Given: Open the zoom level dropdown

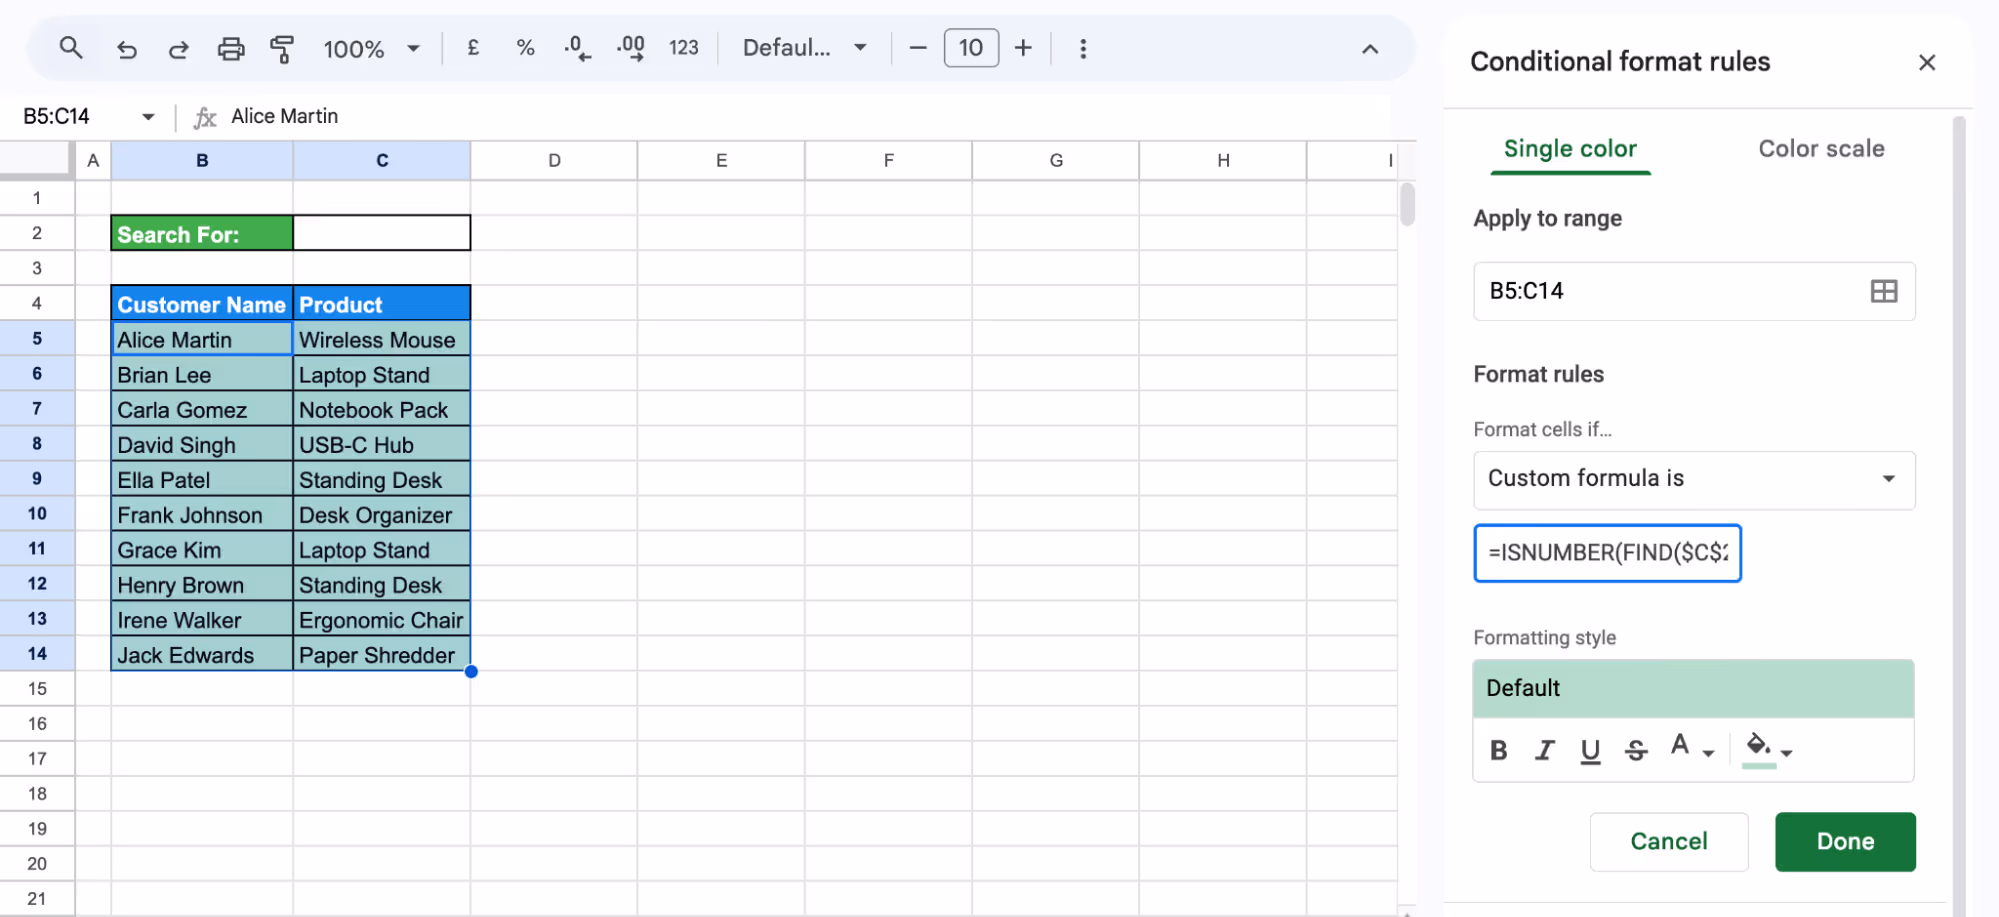Looking at the screenshot, I should click(x=371, y=47).
